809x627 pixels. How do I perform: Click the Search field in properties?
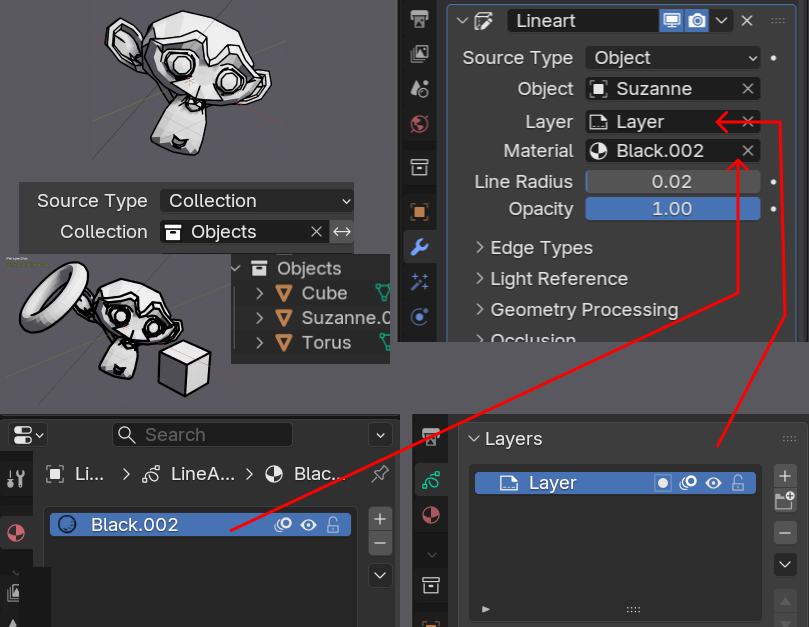coord(203,435)
